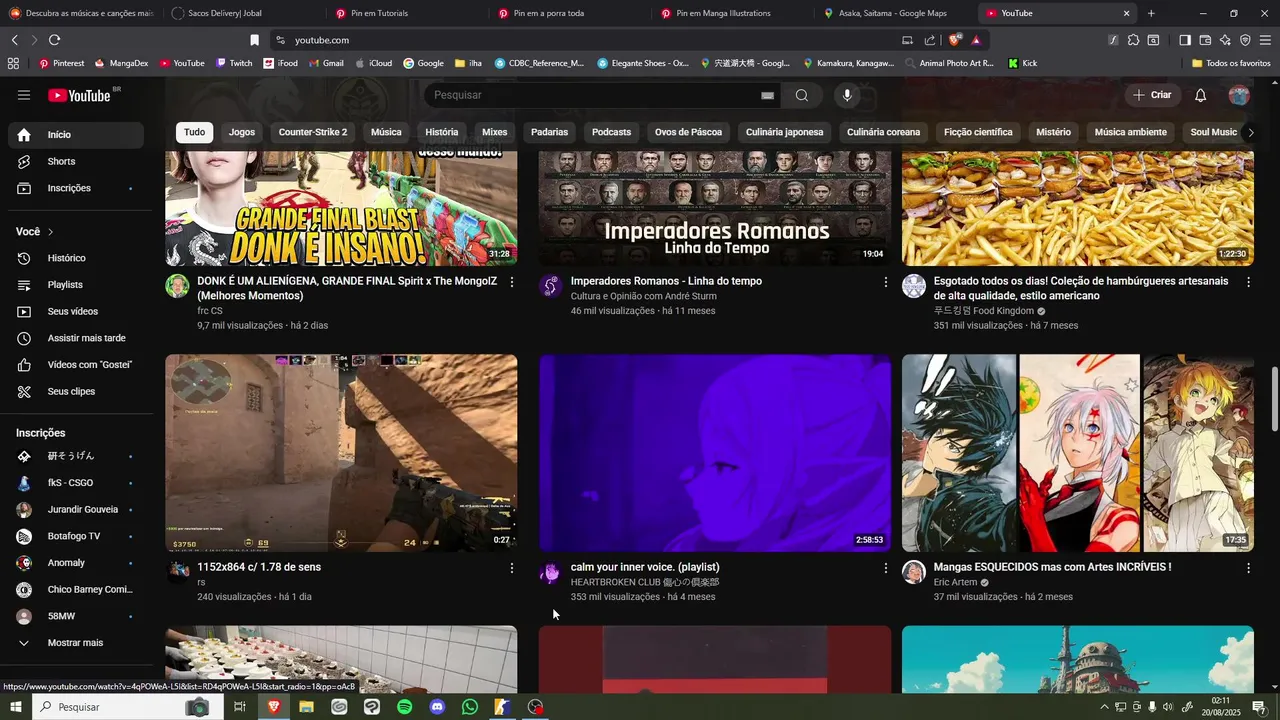Show more filter chips with the right arrow
This screenshot has width=1280, height=720.
pyautogui.click(x=1250, y=132)
